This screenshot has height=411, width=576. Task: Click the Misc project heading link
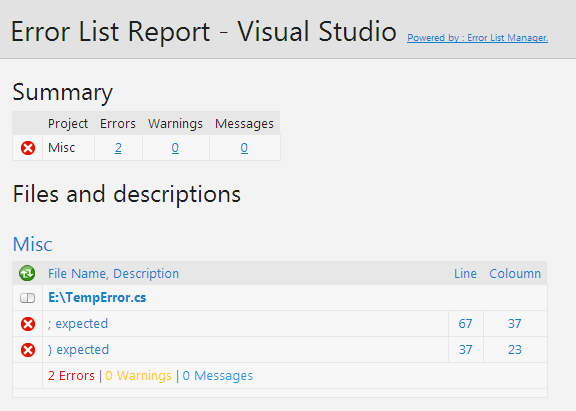tap(33, 244)
